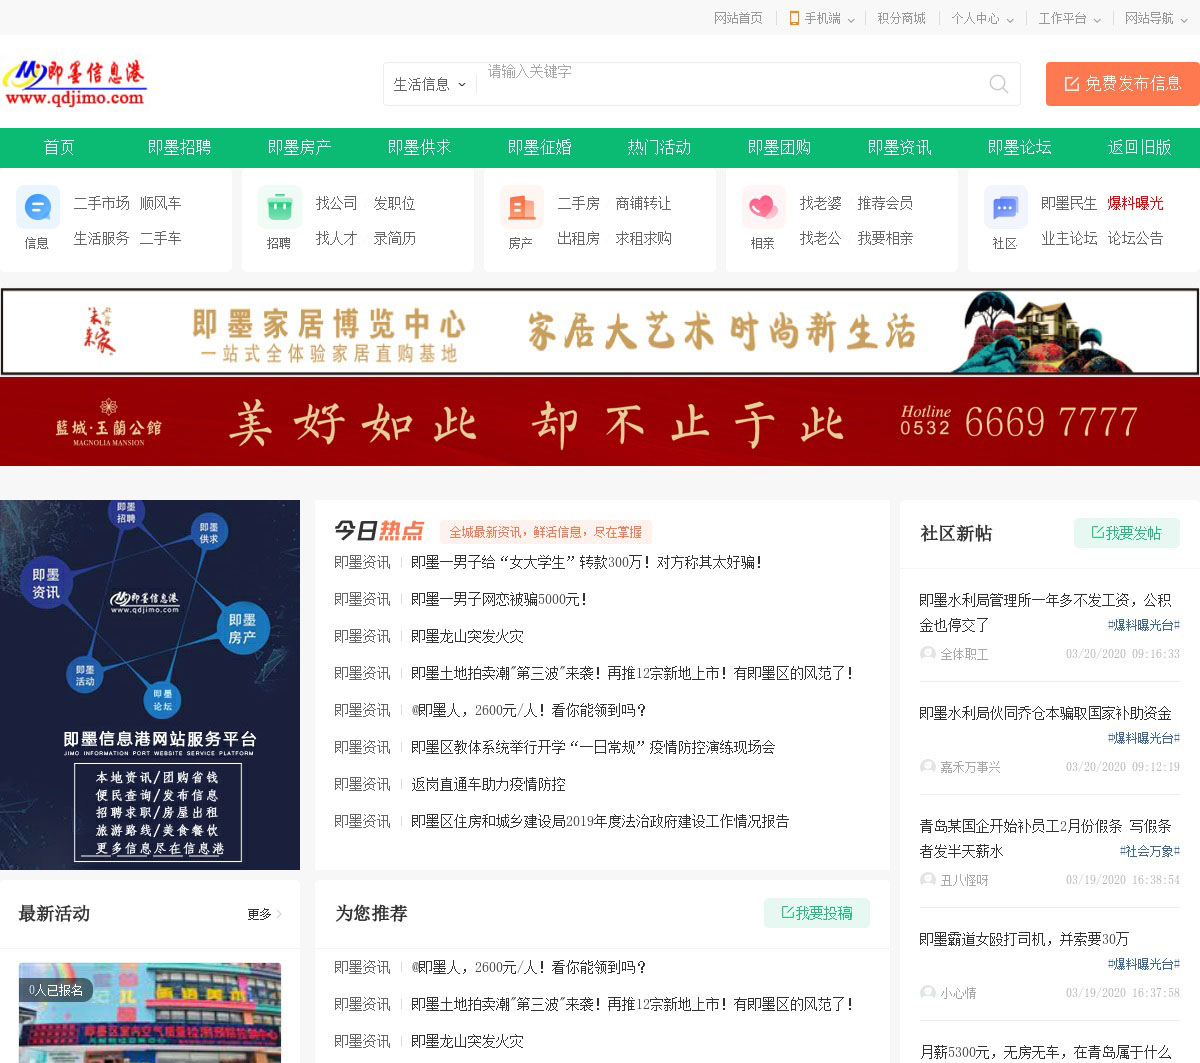Screen dimensions: 1200x1063
Task: Focus the 请输入关键字 search field
Action: 730,84
